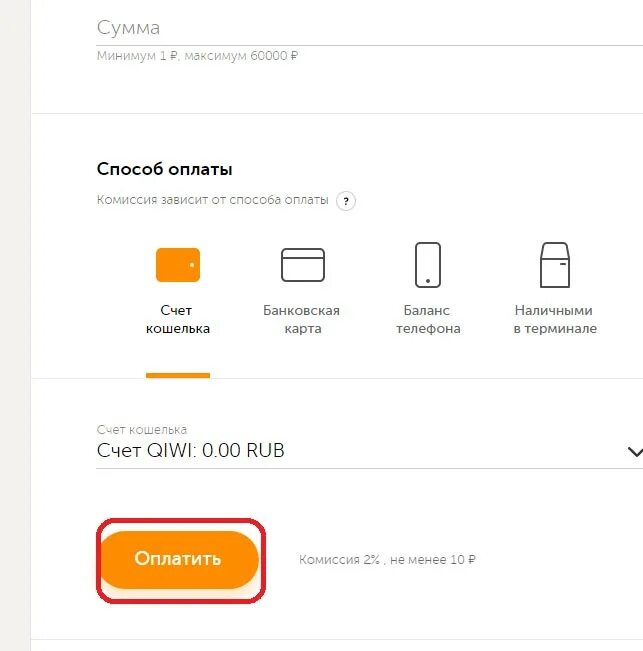
Task: Switch to the Банковская карта tab label
Action: [x=302, y=320]
